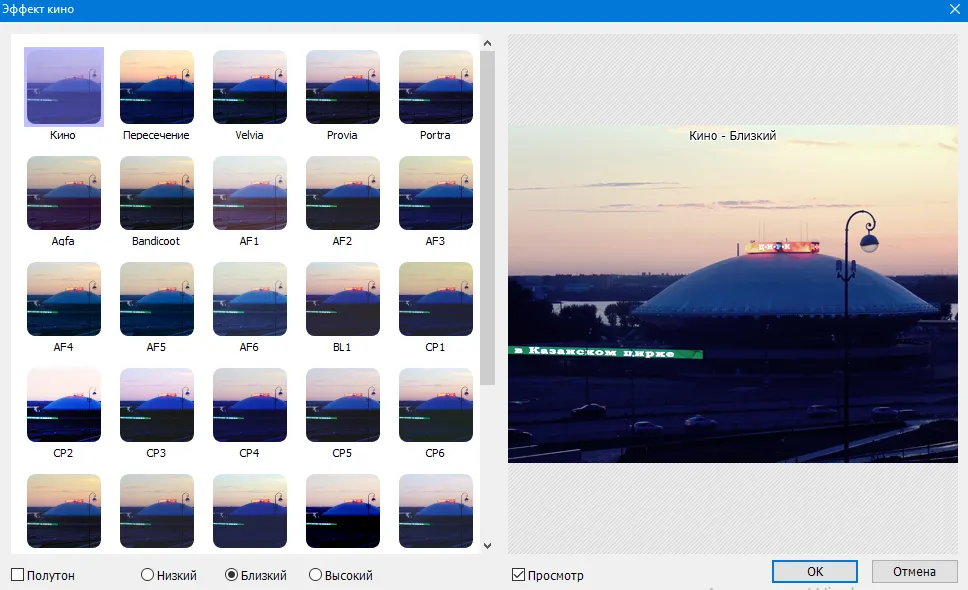Confirm the effect with OK

[815, 571]
